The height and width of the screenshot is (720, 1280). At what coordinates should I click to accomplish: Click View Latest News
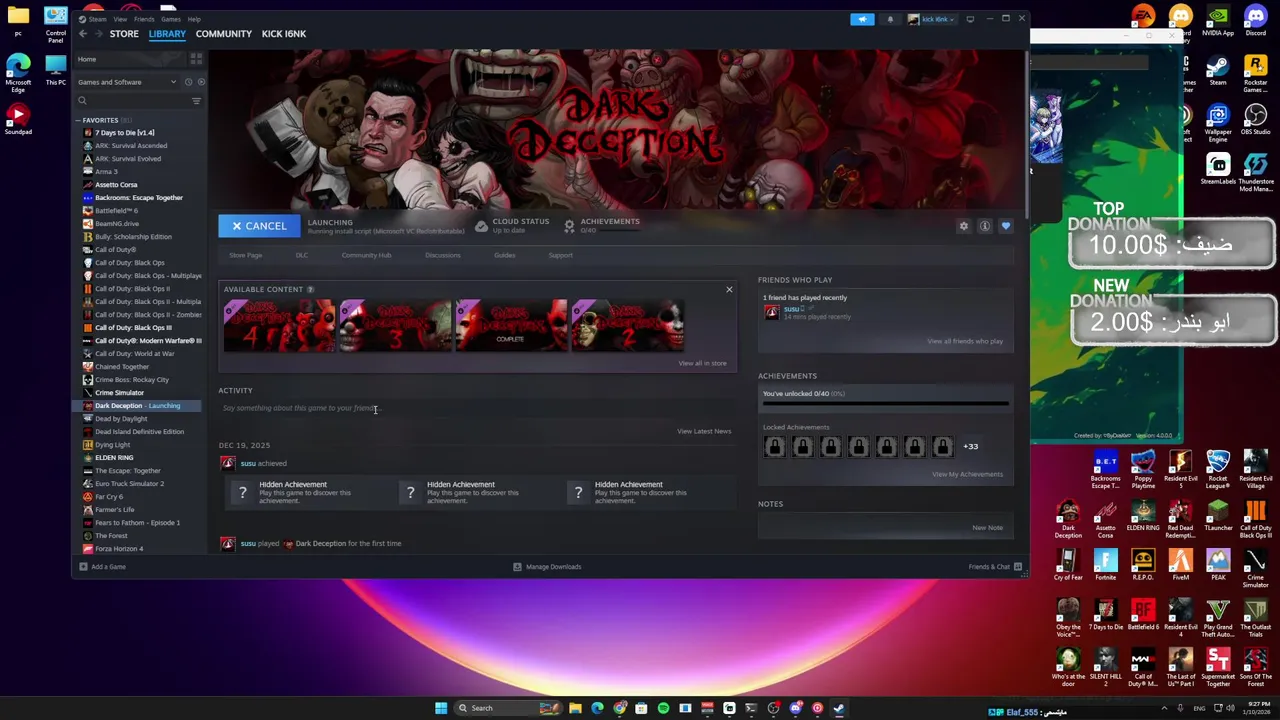[x=704, y=431]
